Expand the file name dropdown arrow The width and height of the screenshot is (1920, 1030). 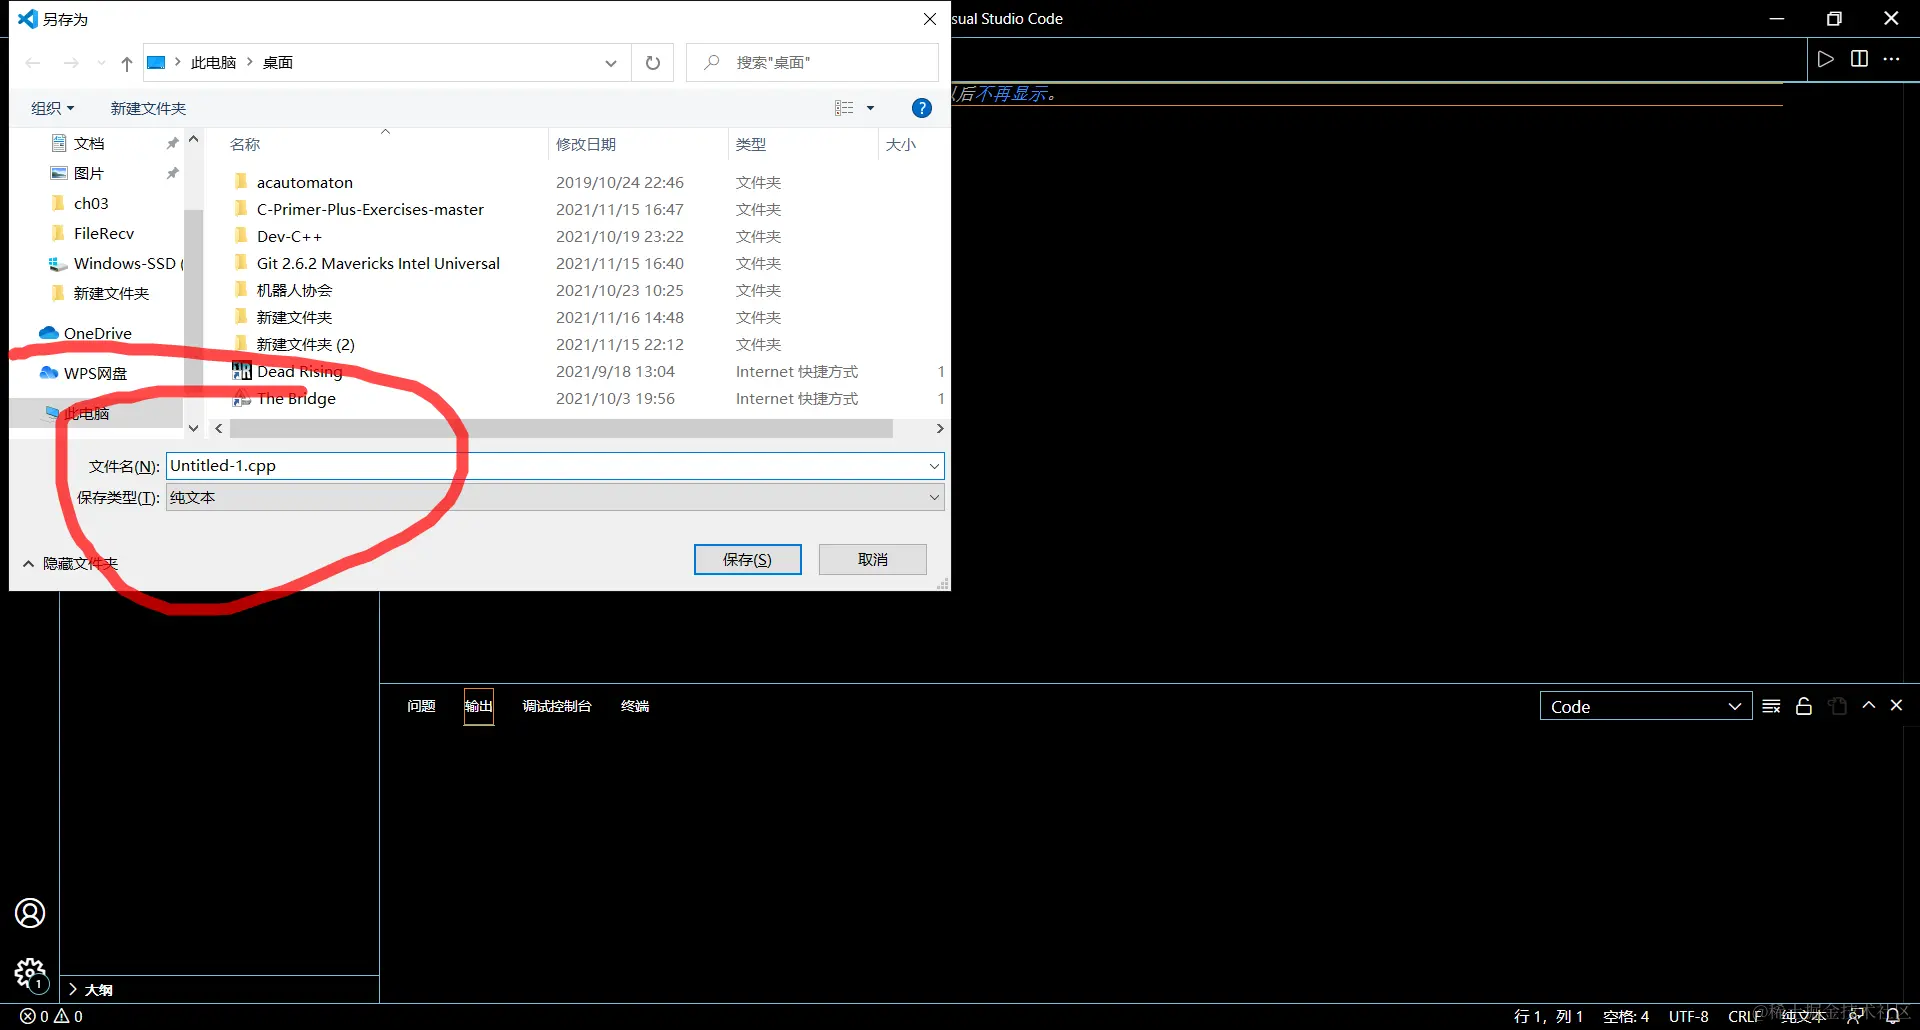click(x=934, y=466)
